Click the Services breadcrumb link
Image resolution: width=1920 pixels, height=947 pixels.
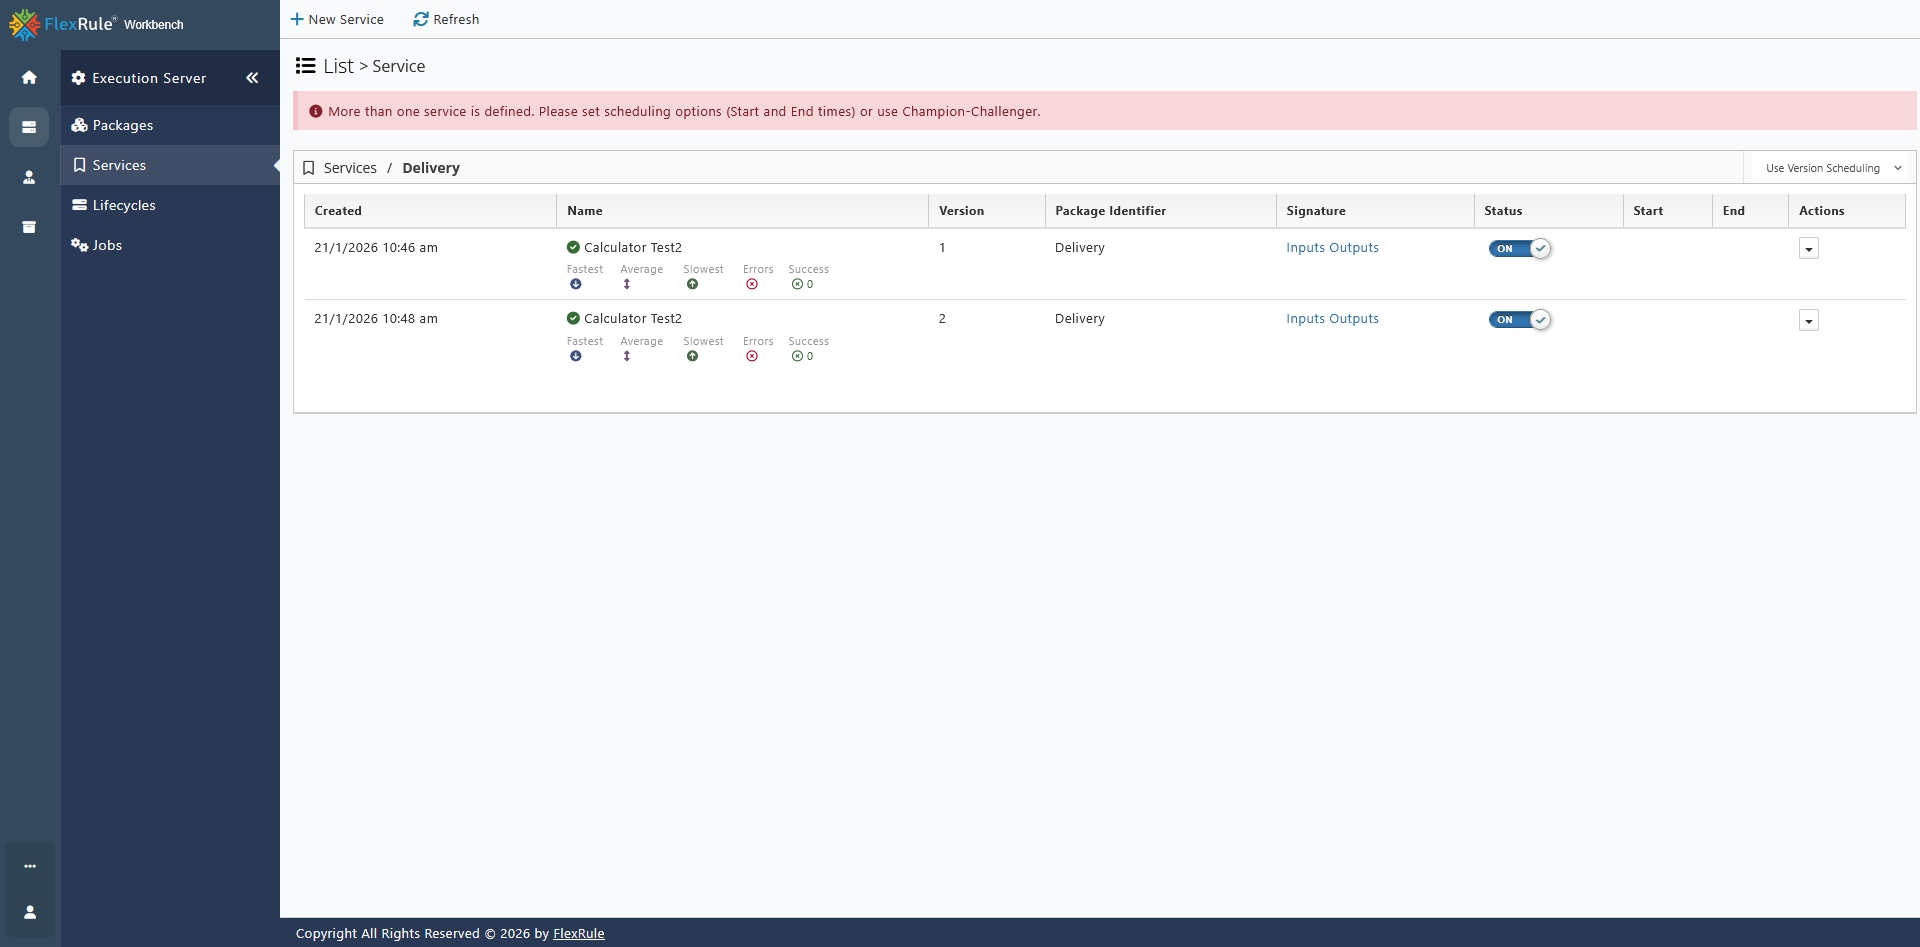tap(350, 168)
